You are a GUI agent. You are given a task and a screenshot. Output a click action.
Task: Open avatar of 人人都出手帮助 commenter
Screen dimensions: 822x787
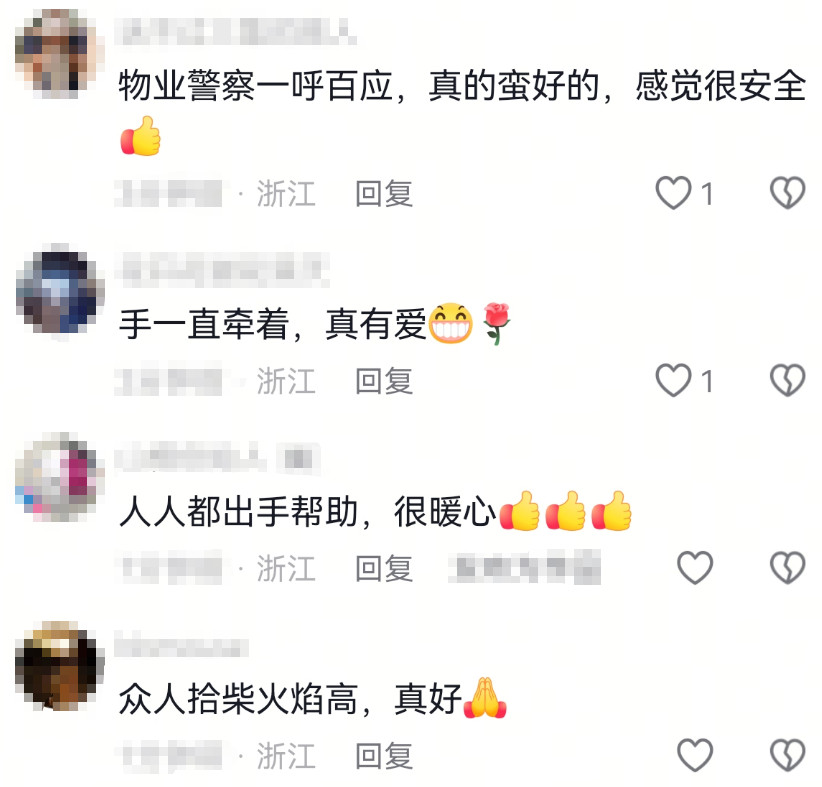click(x=59, y=477)
